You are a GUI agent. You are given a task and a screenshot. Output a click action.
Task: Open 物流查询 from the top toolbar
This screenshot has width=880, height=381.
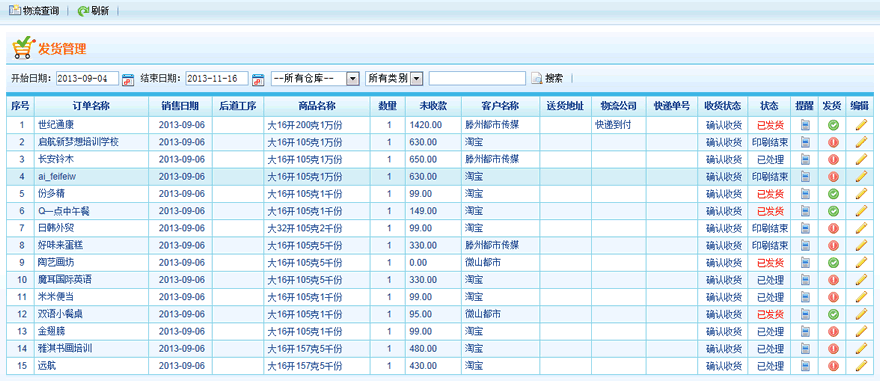tap(34, 11)
